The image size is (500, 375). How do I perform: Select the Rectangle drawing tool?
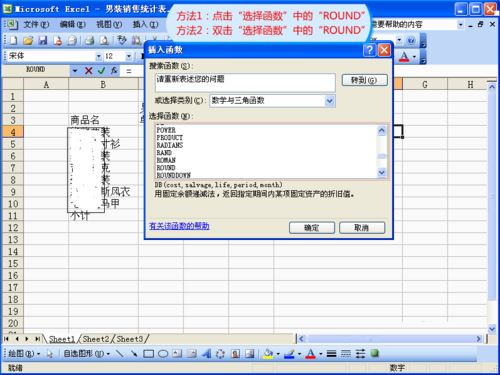click(148, 354)
